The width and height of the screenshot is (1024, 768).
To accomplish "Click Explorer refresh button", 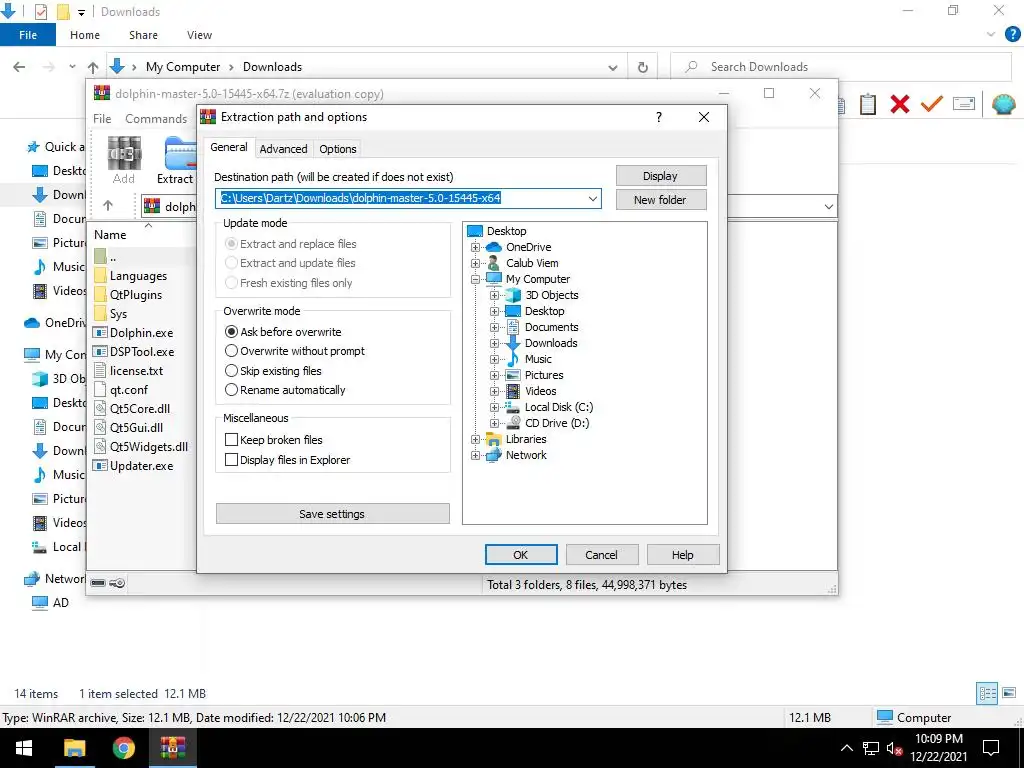I will 643,67.
